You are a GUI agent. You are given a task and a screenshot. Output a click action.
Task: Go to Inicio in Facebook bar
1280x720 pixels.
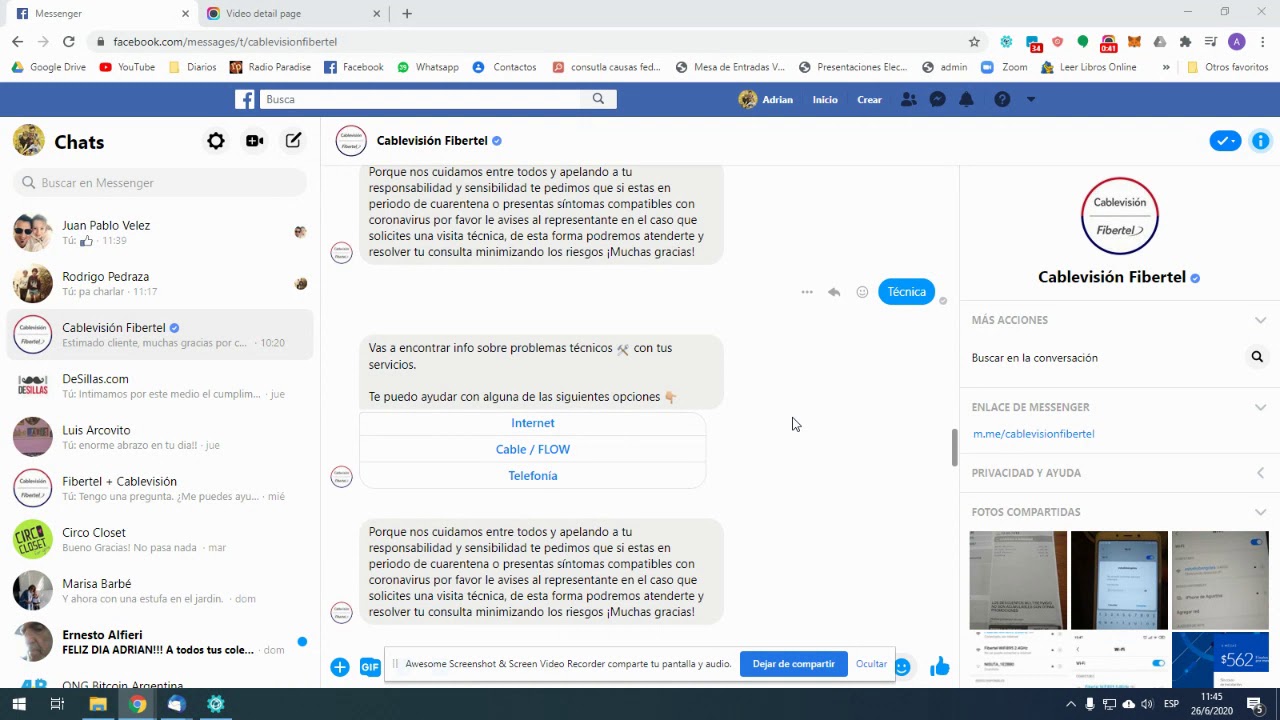tap(825, 99)
